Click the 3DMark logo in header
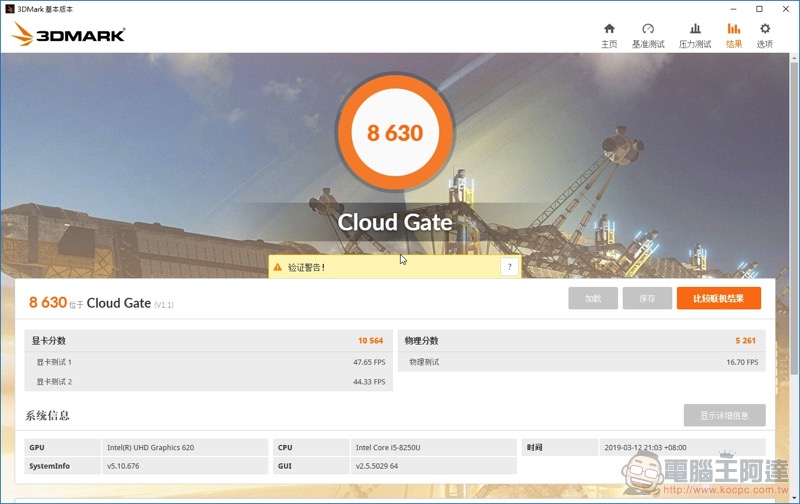The height and width of the screenshot is (504, 800). coord(68,34)
